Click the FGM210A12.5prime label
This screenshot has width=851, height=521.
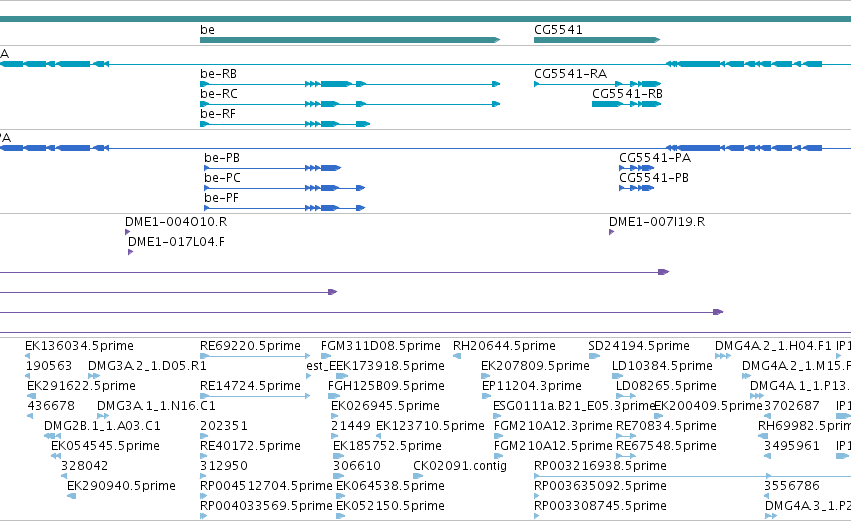(x=553, y=447)
